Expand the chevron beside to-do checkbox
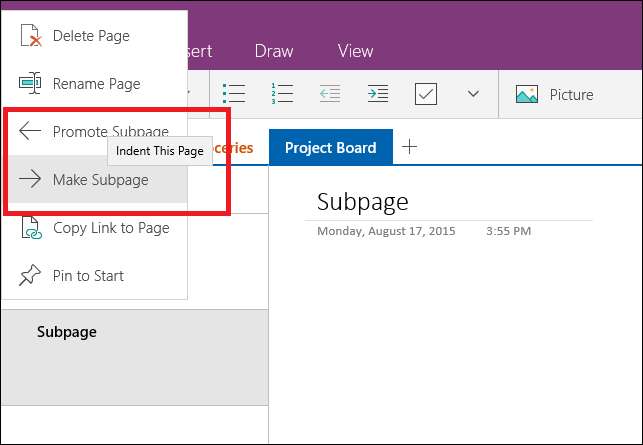643x445 pixels. [x=474, y=94]
